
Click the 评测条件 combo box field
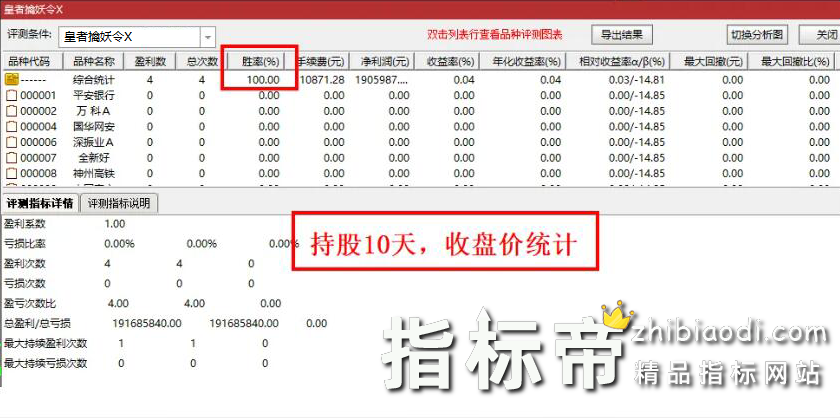click(130, 37)
